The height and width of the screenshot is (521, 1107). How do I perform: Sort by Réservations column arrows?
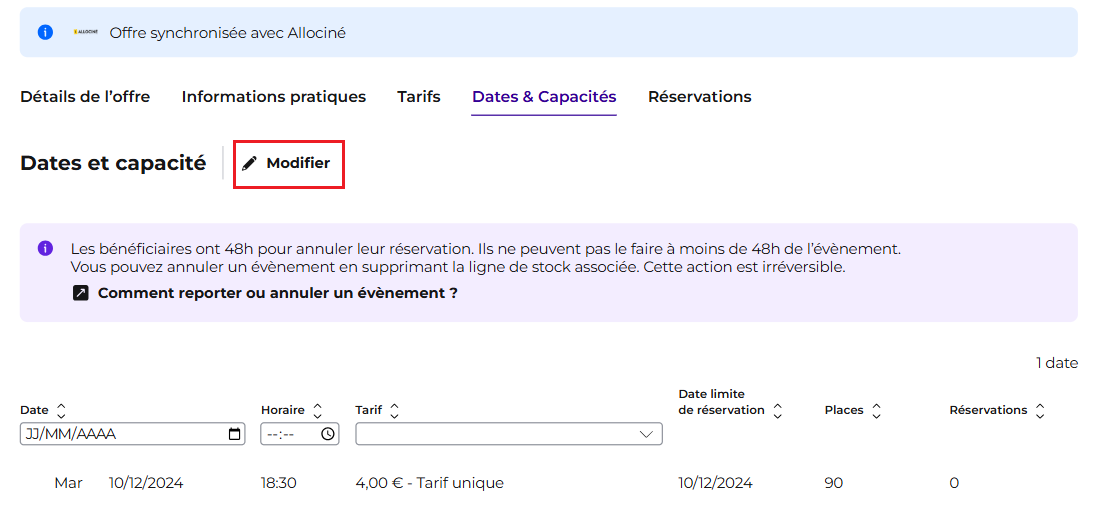pos(1039,410)
